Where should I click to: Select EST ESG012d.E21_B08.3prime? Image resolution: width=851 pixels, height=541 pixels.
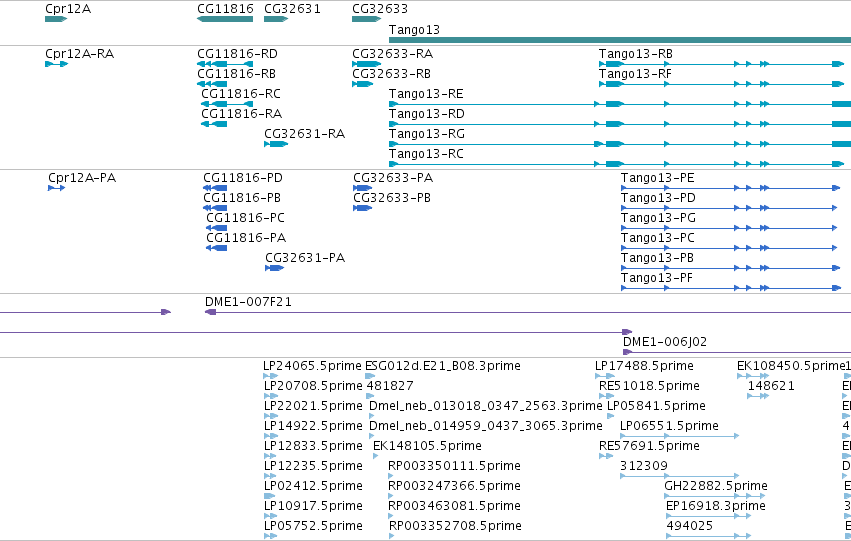(x=443, y=366)
